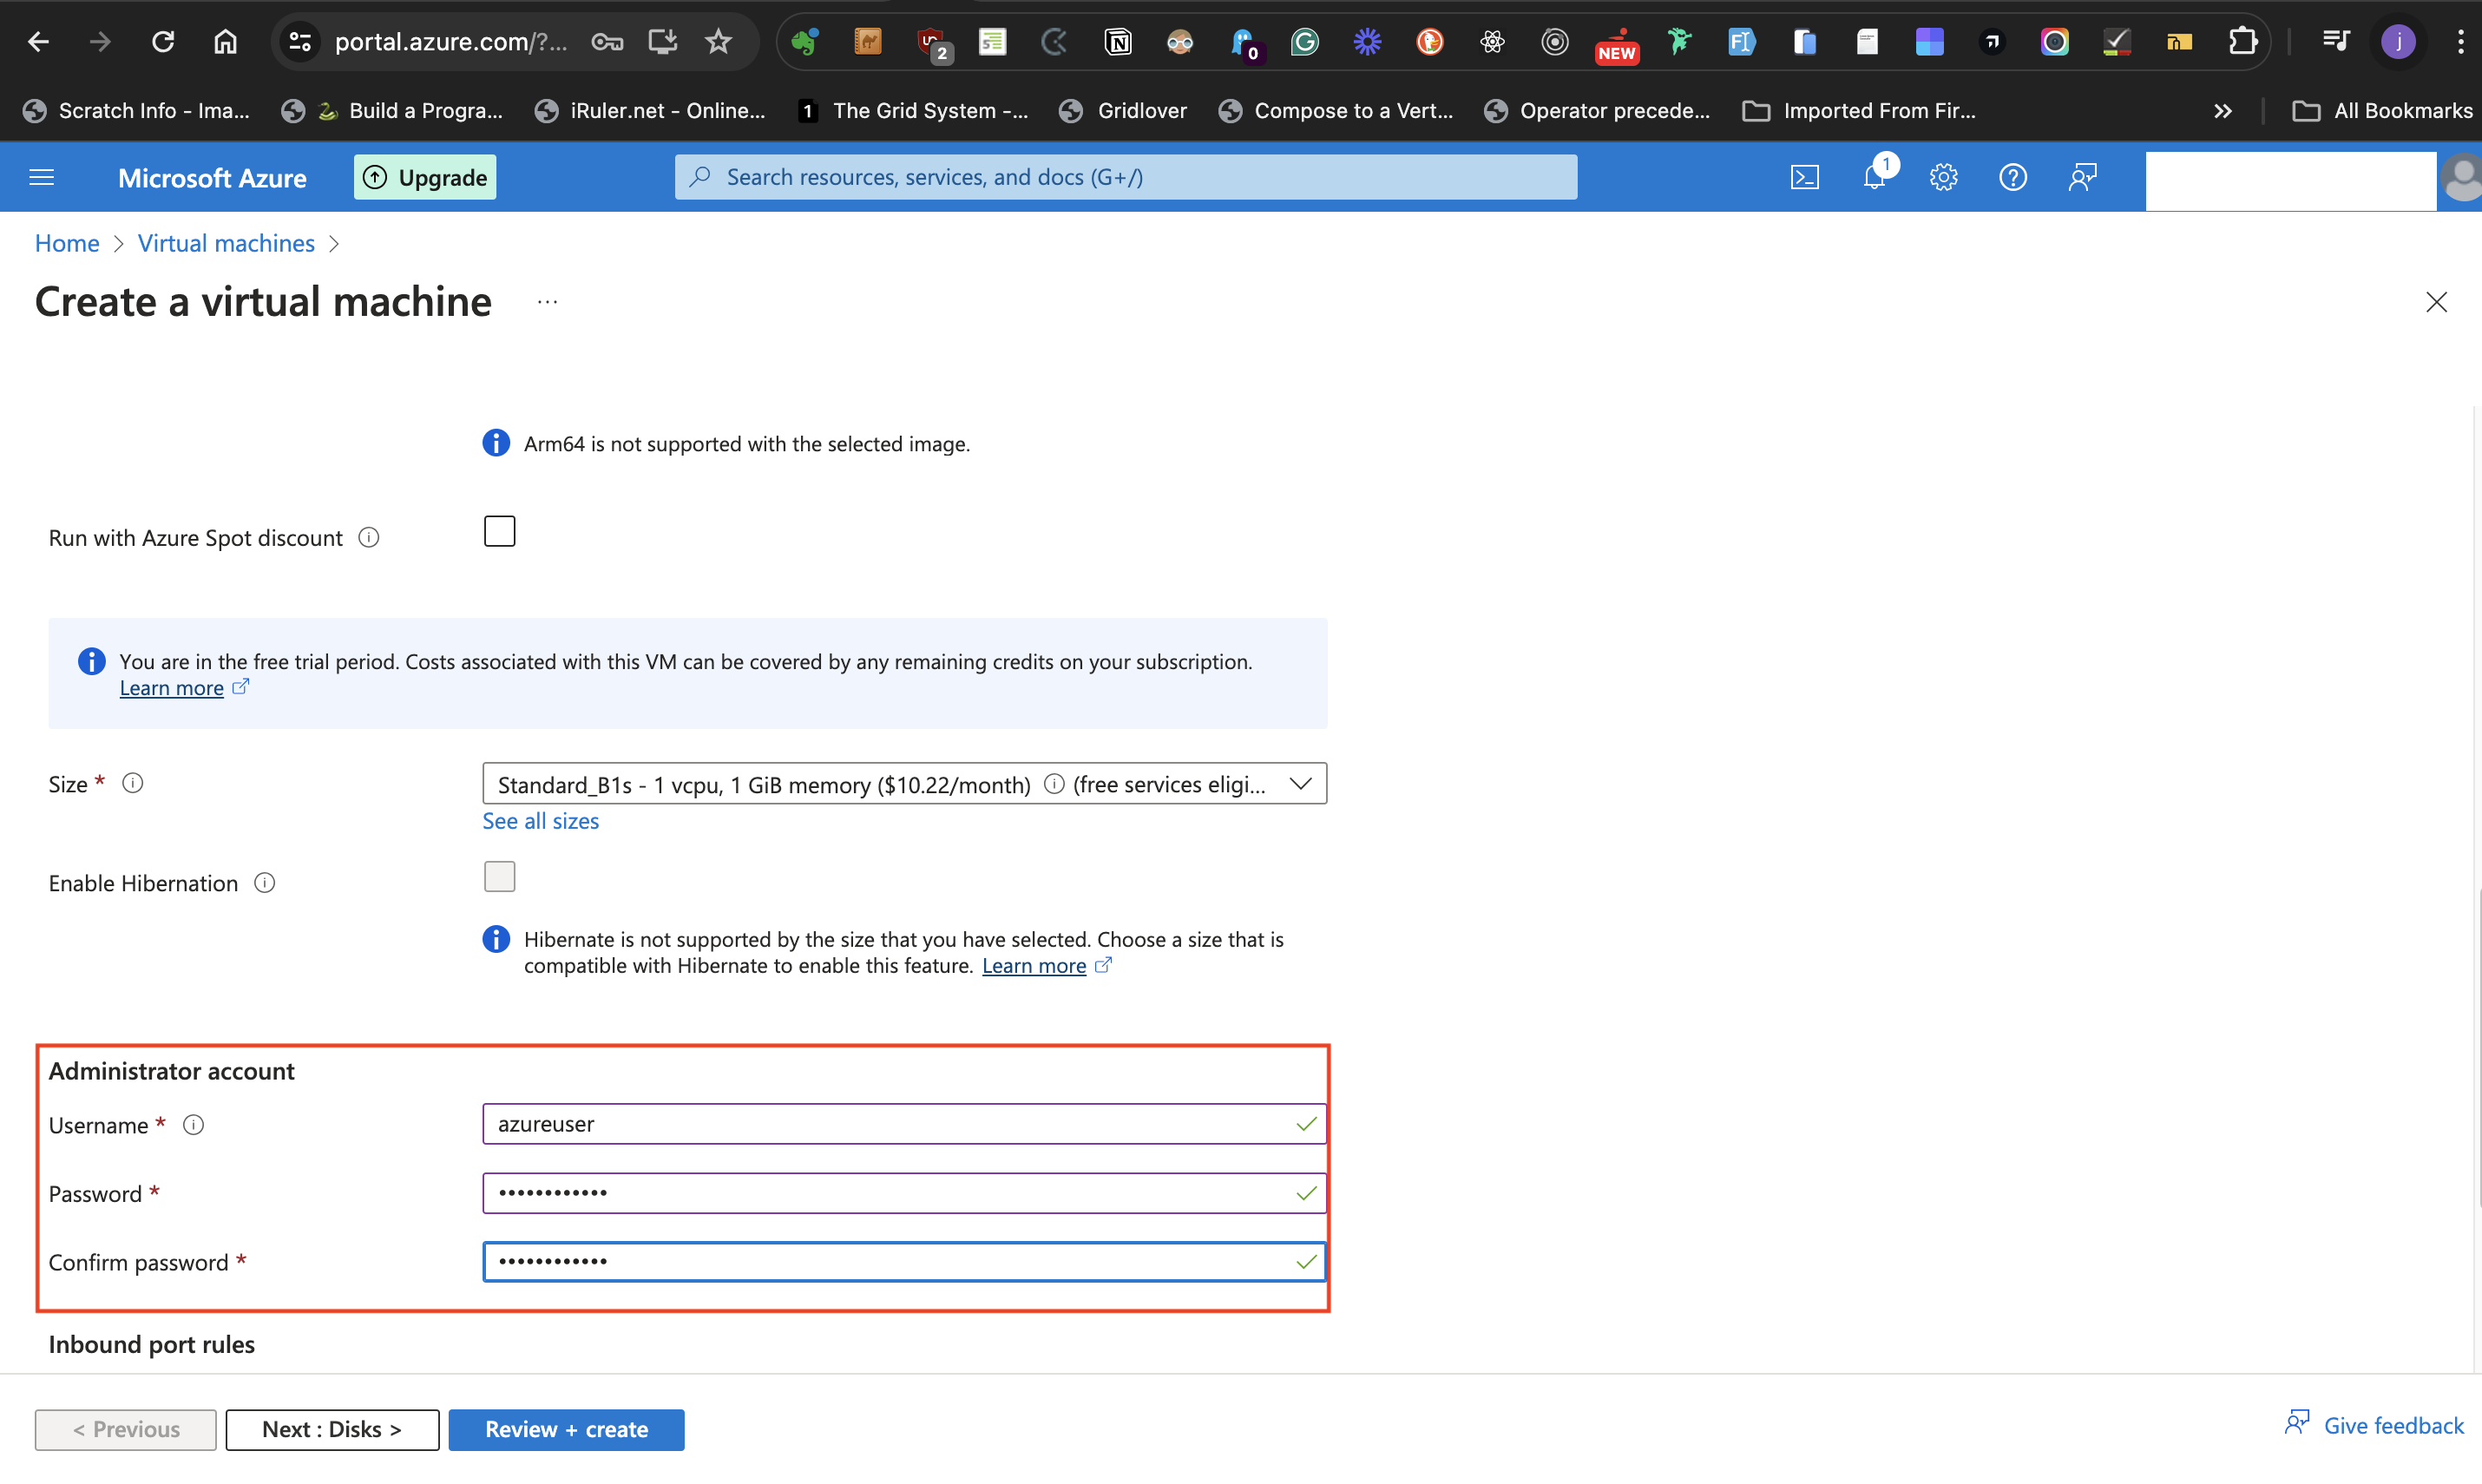Reload the page with the refresh icon

pos(162,41)
